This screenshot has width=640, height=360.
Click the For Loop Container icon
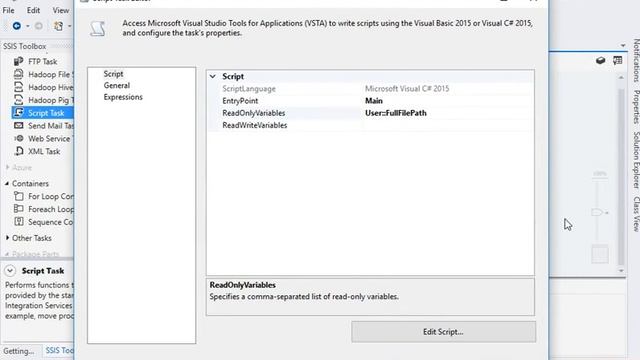pos(18,196)
